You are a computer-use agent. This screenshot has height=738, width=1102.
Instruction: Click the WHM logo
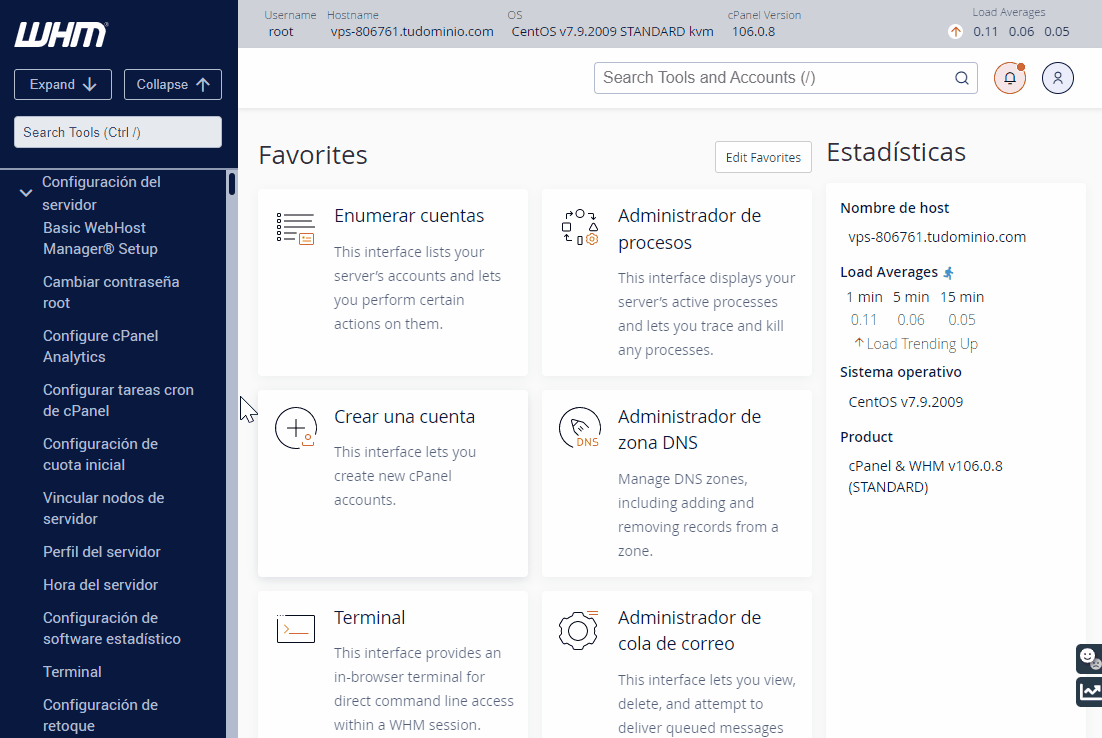61,34
